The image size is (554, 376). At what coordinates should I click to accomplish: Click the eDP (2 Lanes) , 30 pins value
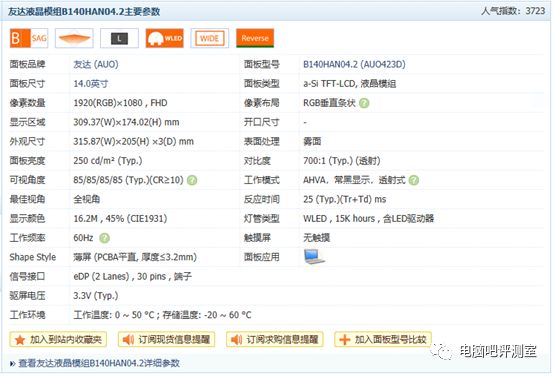[x=132, y=276]
